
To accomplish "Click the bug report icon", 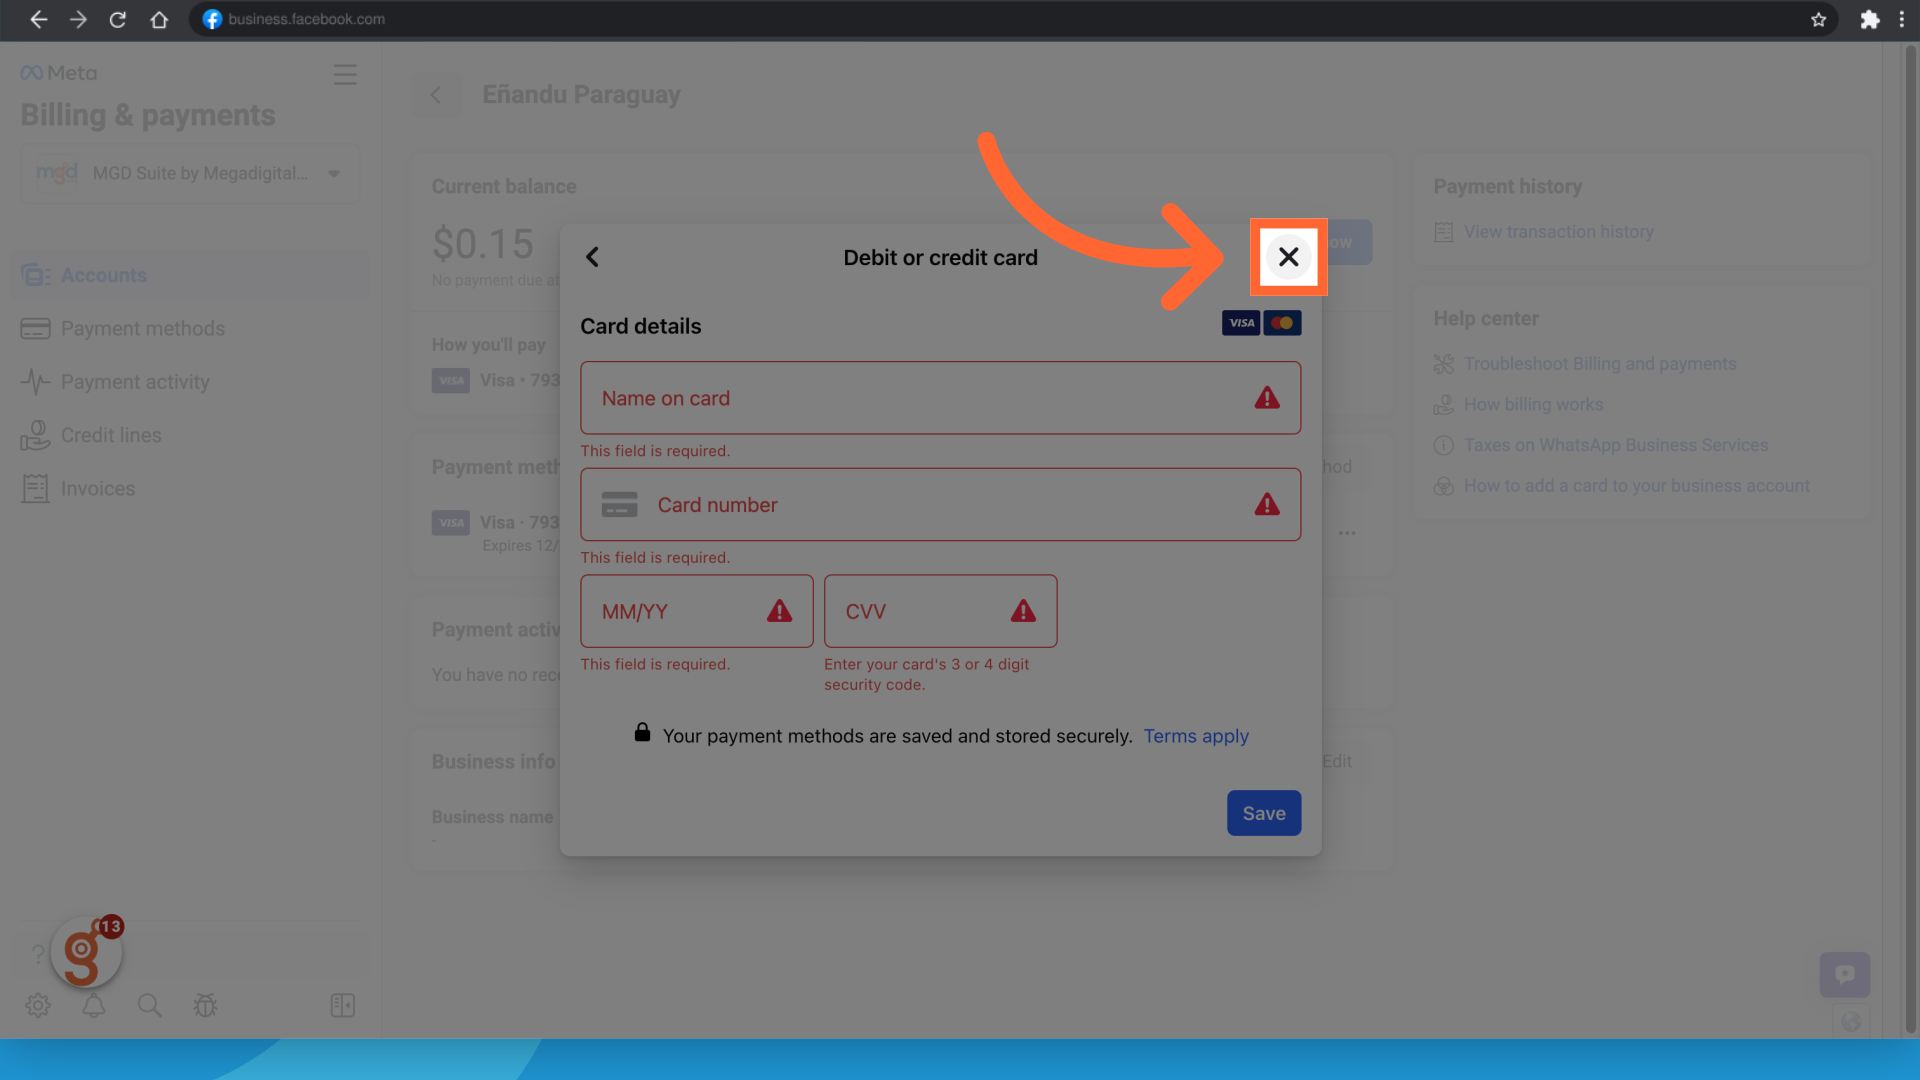I will coord(205,1005).
